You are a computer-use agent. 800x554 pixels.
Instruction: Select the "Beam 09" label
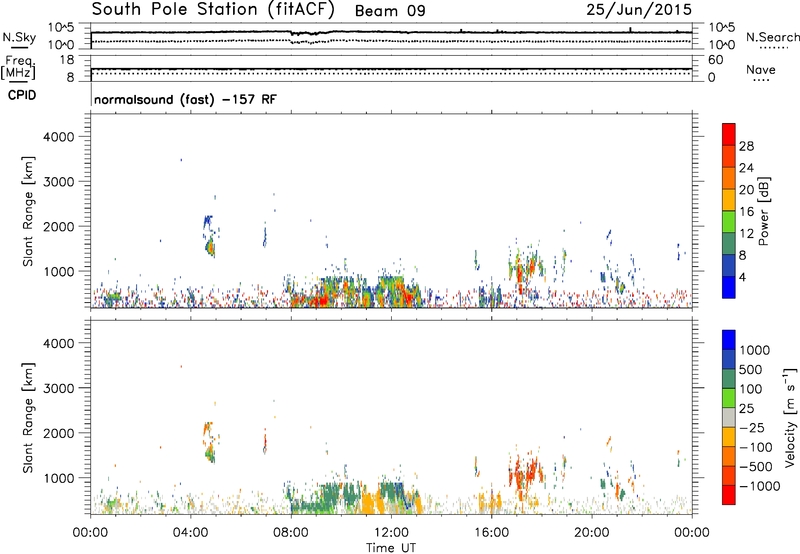[x=390, y=11]
